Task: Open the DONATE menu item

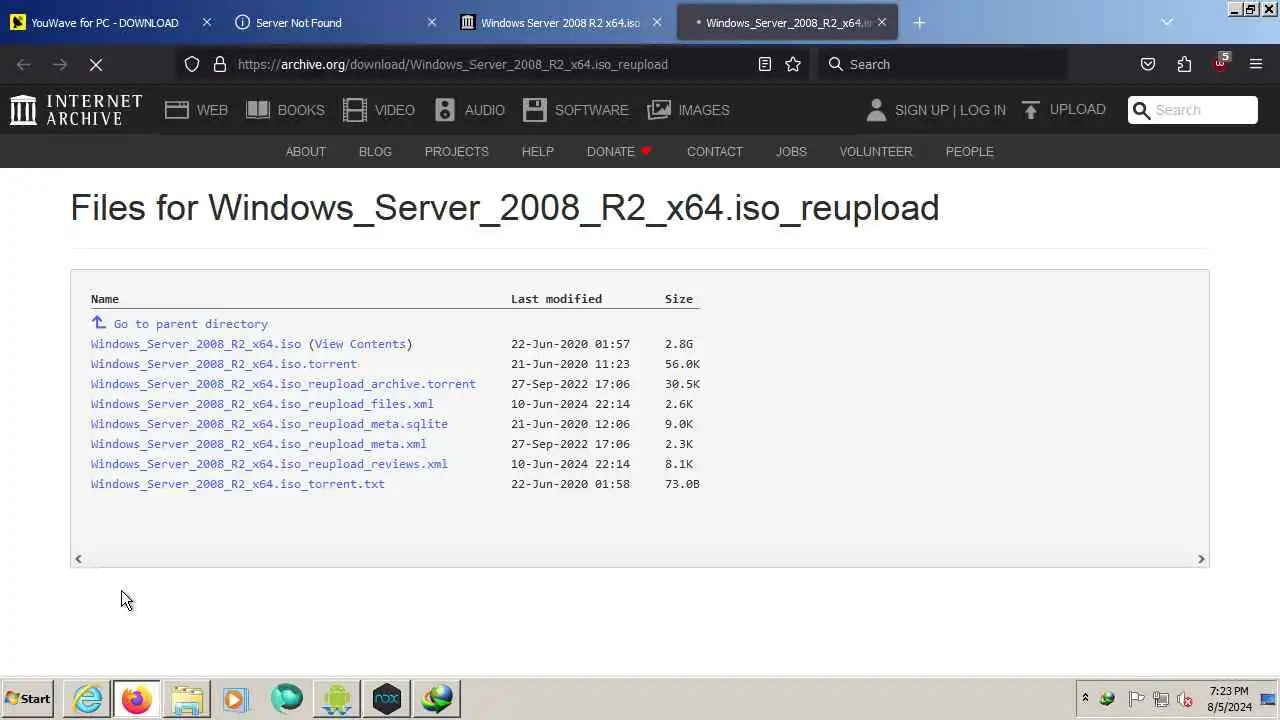Action: (619, 152)
